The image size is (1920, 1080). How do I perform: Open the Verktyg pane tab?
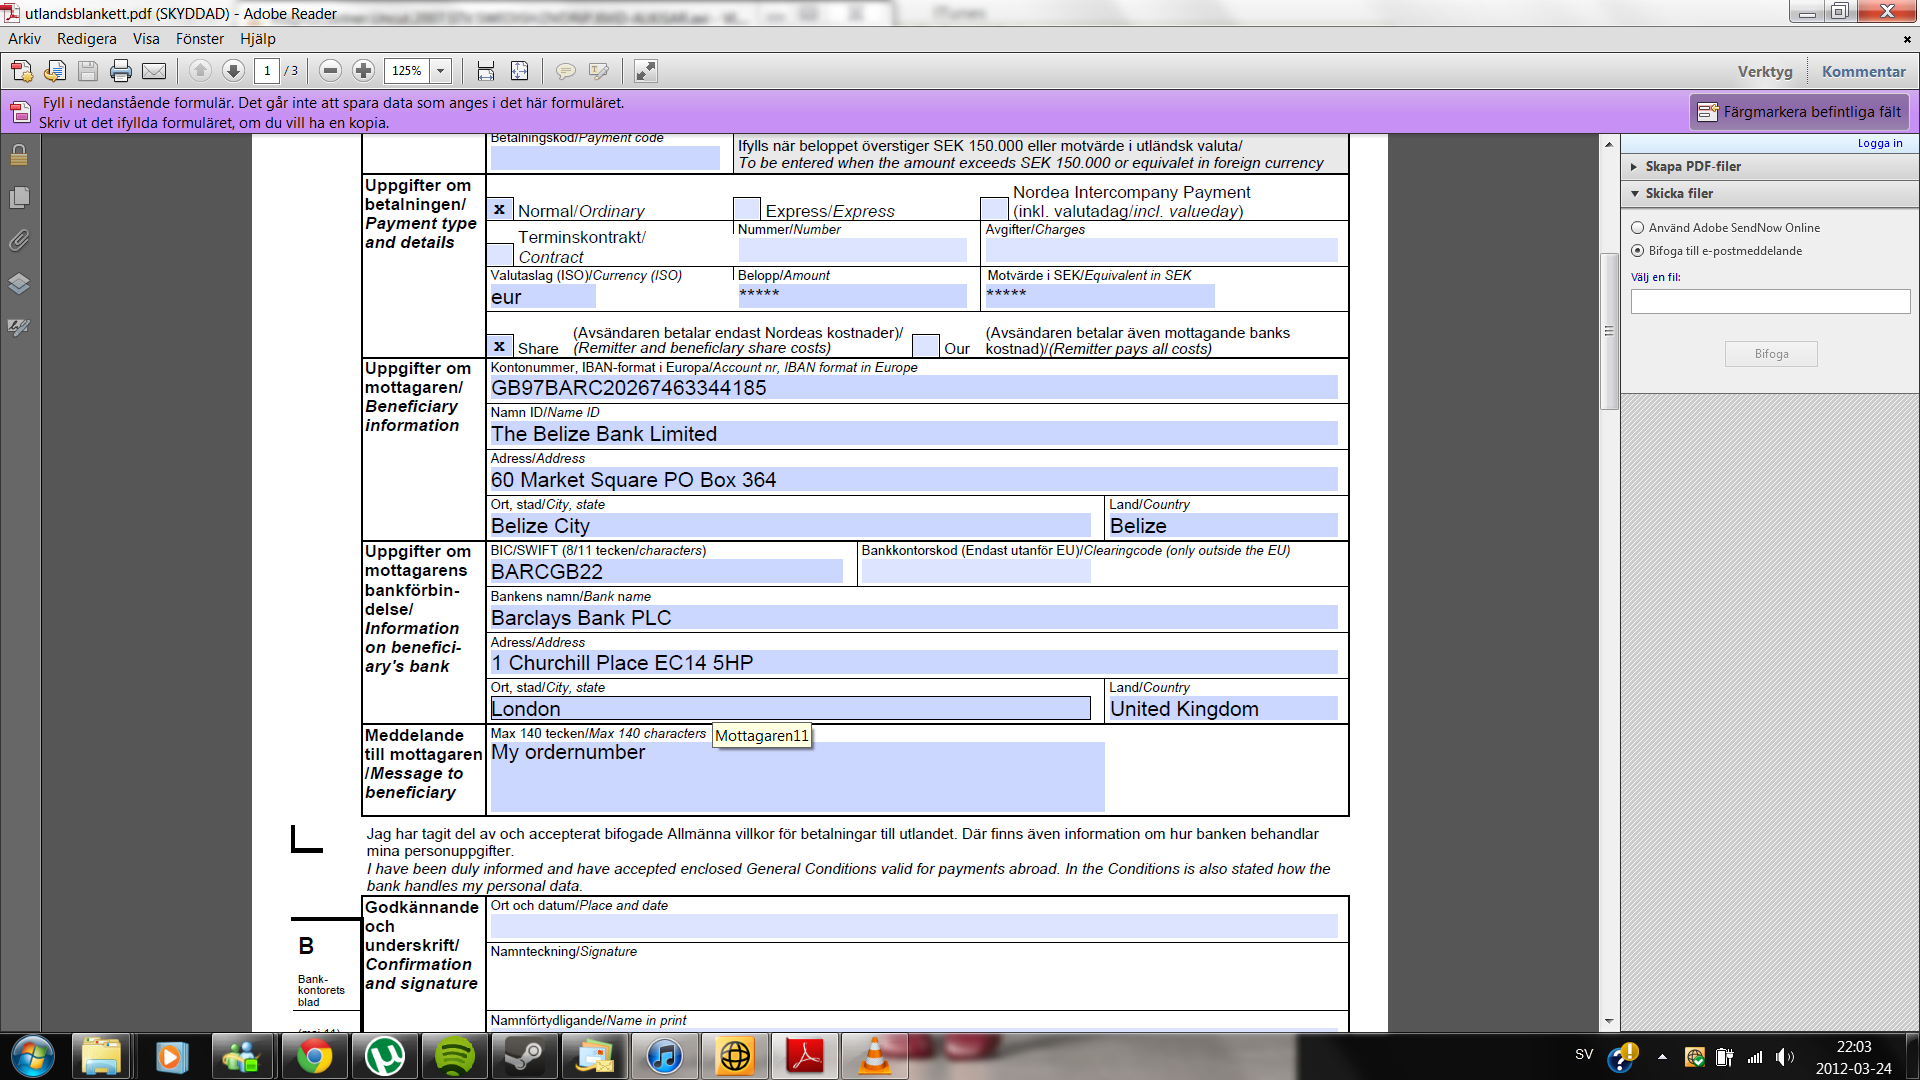[1765, 72]
